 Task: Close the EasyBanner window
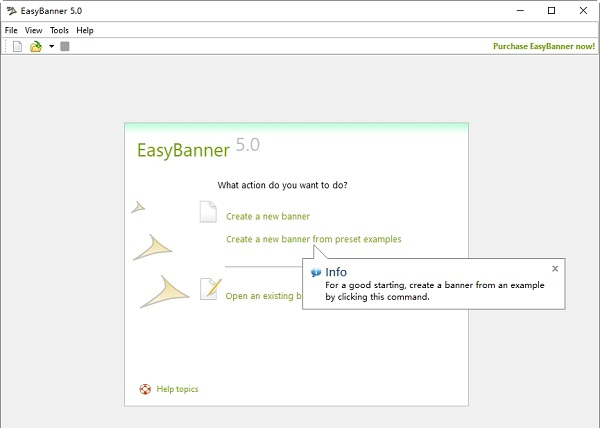point(583,11)
